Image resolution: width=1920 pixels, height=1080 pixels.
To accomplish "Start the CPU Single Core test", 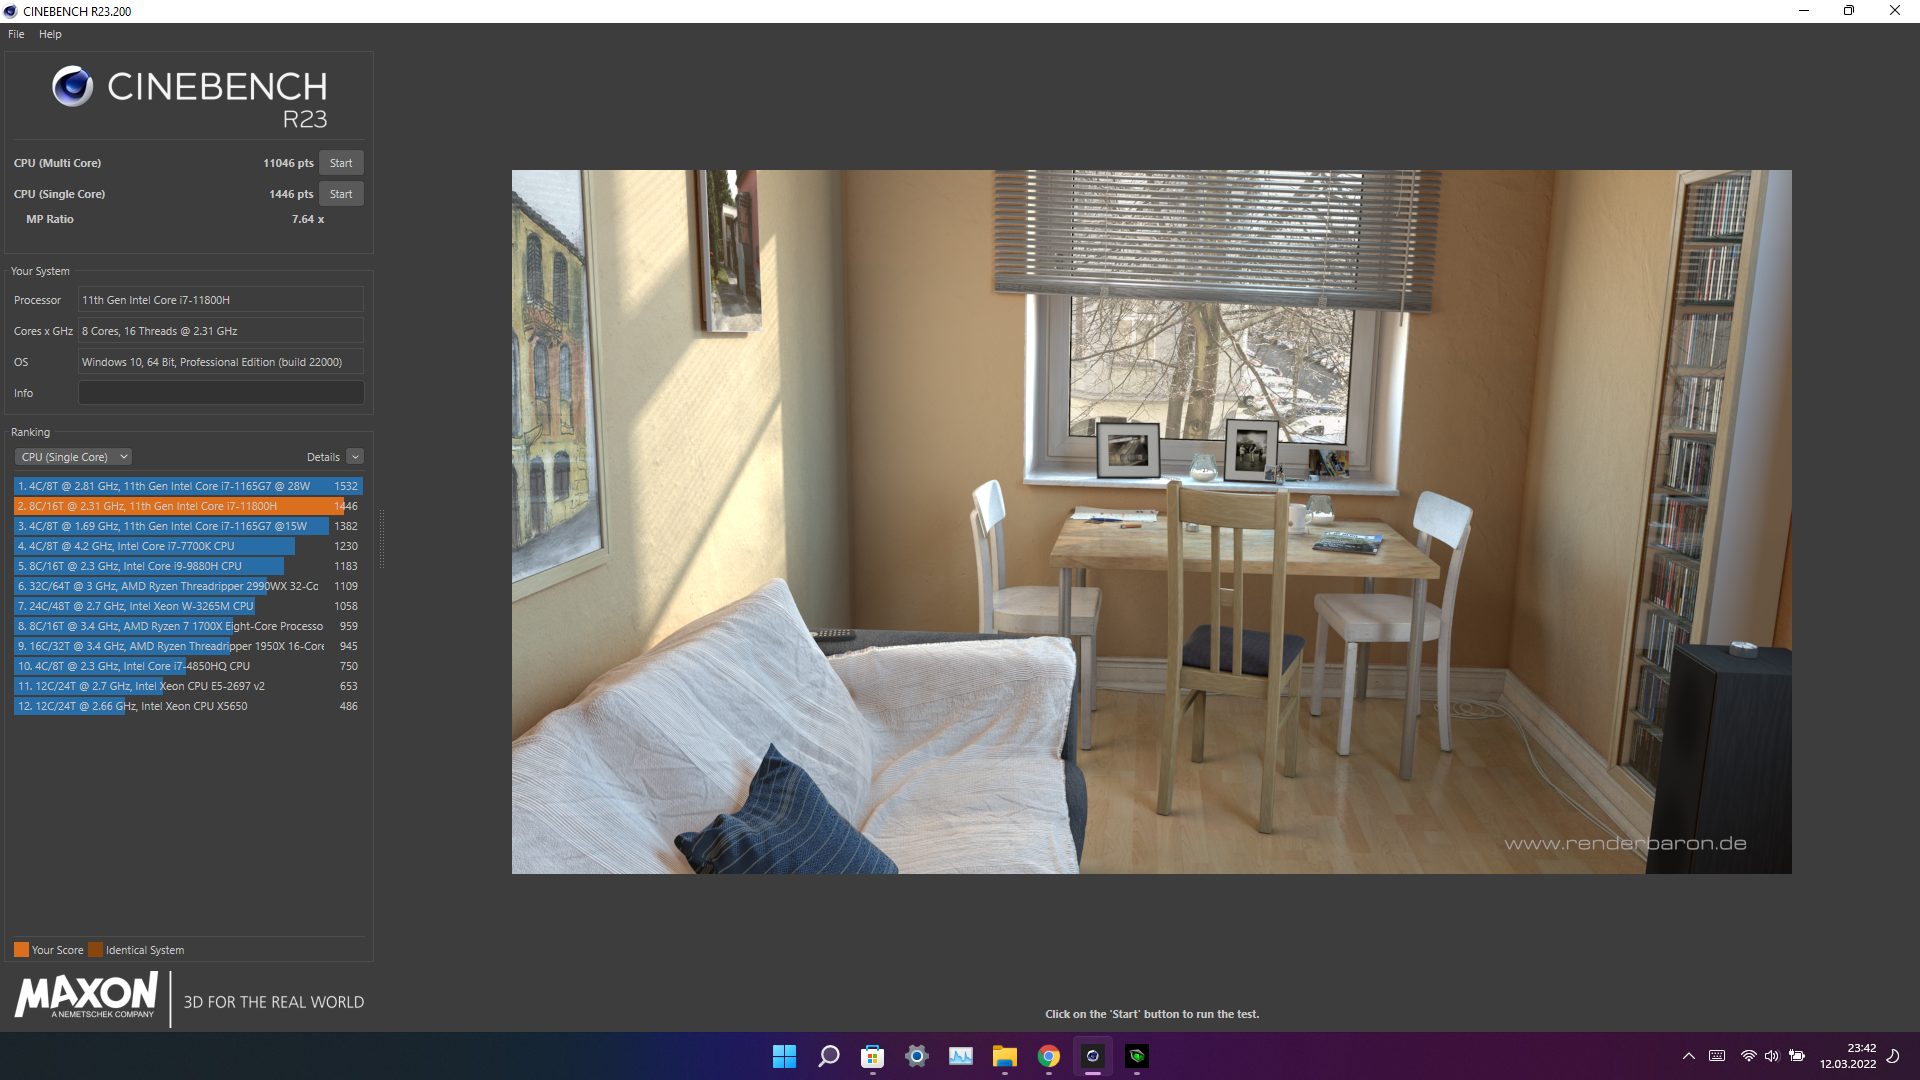I will [x=341, y=194].
